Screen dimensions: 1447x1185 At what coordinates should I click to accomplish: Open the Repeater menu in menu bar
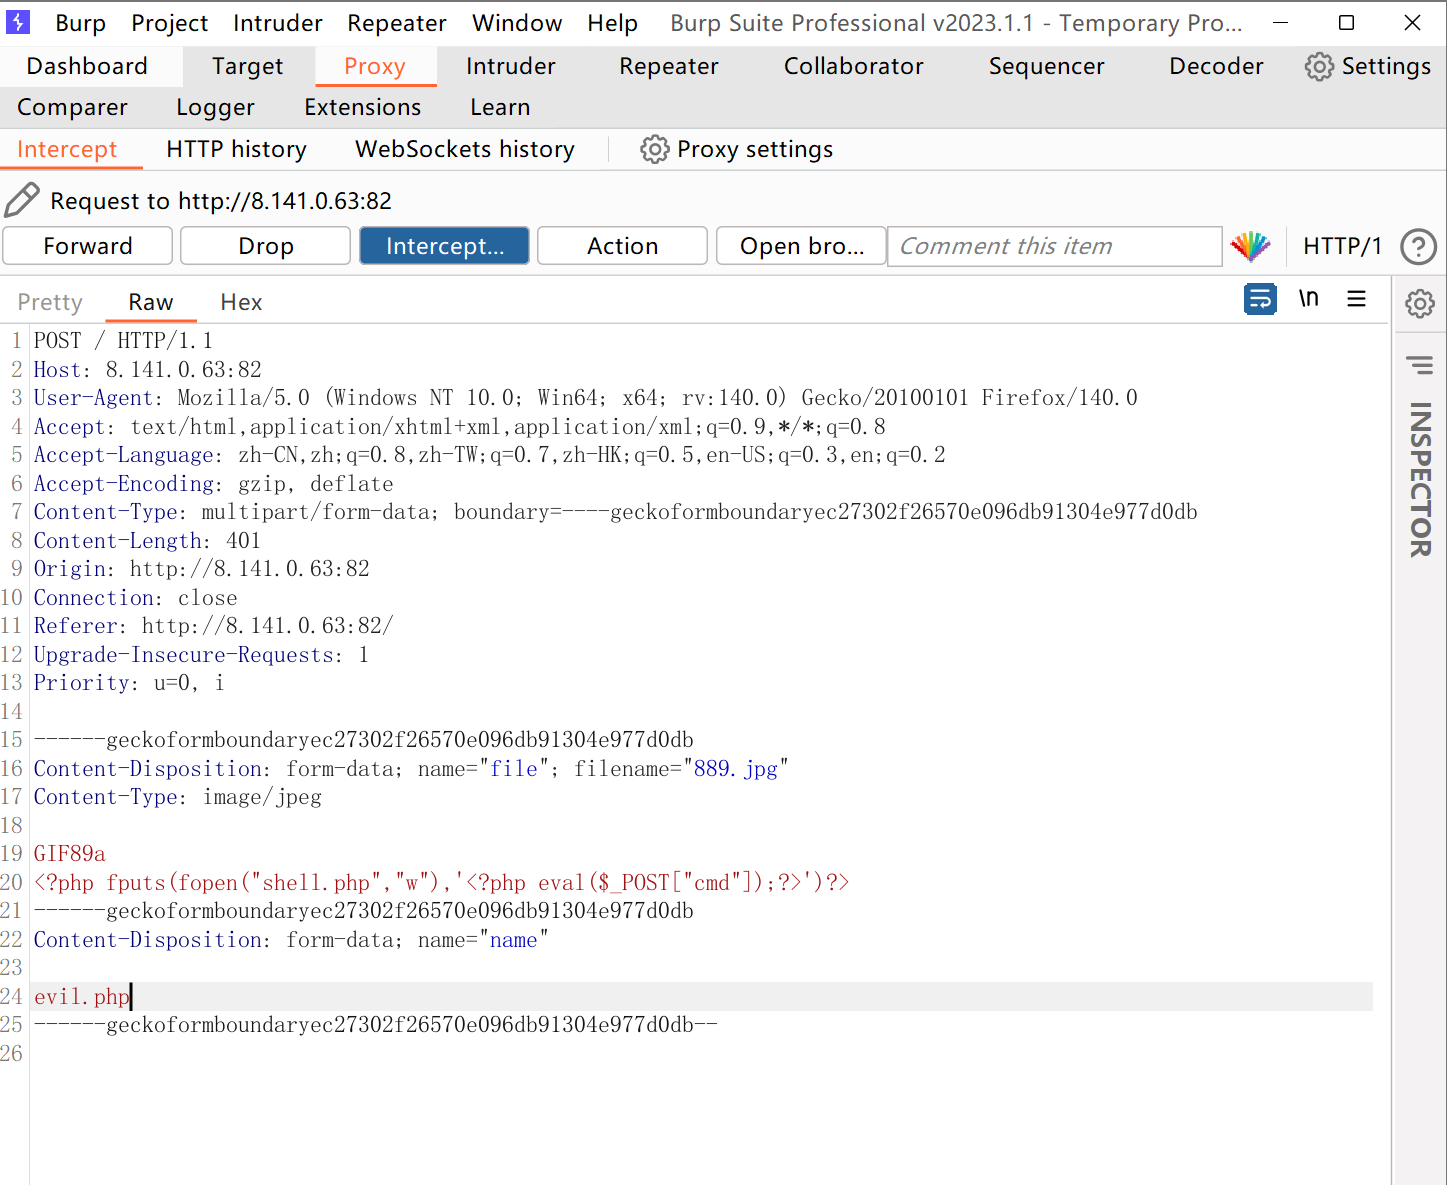[396, 23]
